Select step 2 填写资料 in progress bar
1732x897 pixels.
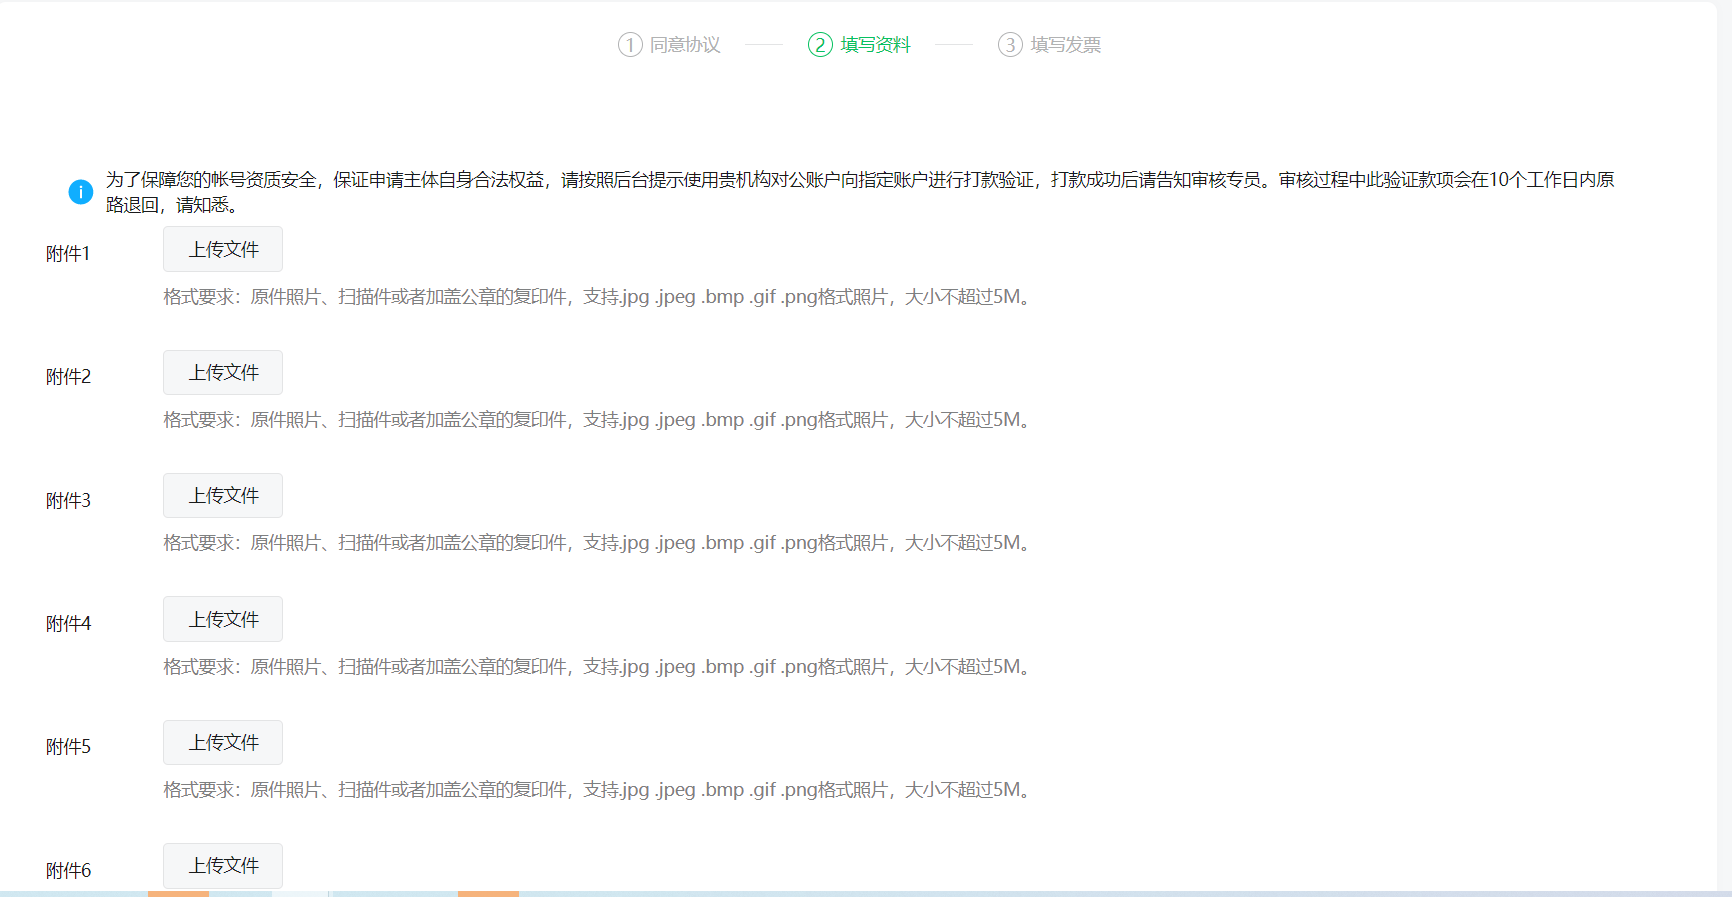(x=860, y=45)
